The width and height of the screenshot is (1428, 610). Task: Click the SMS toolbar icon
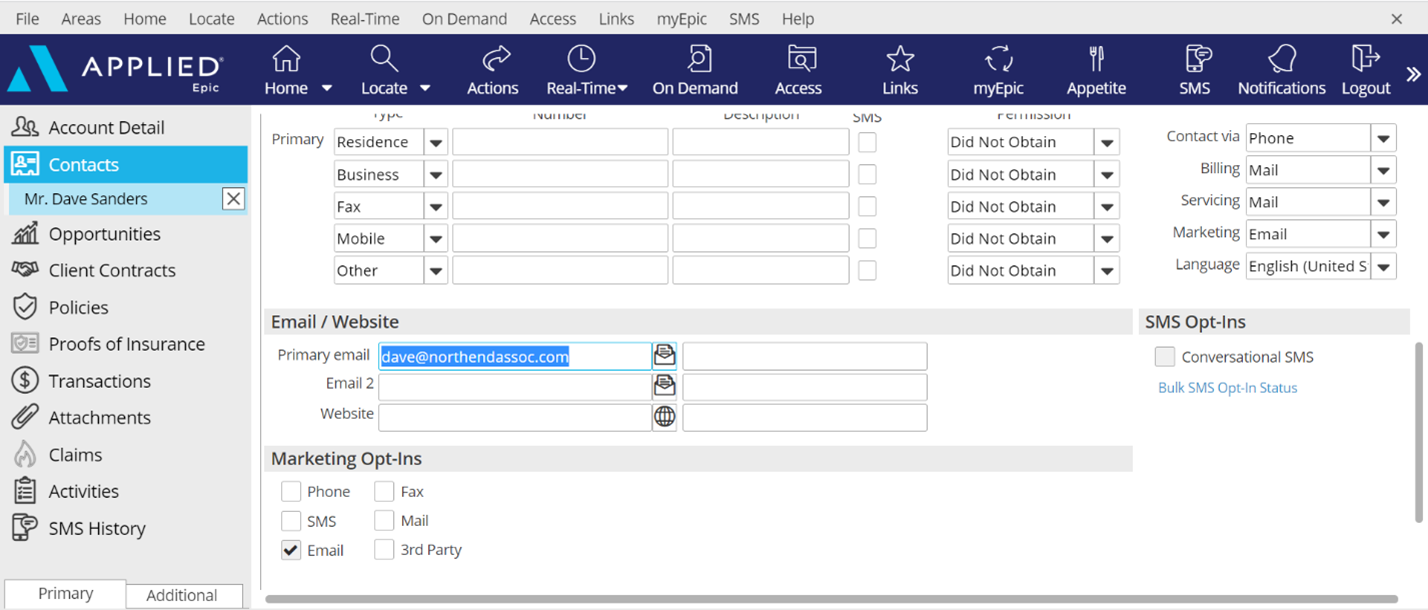(1197, 58)
